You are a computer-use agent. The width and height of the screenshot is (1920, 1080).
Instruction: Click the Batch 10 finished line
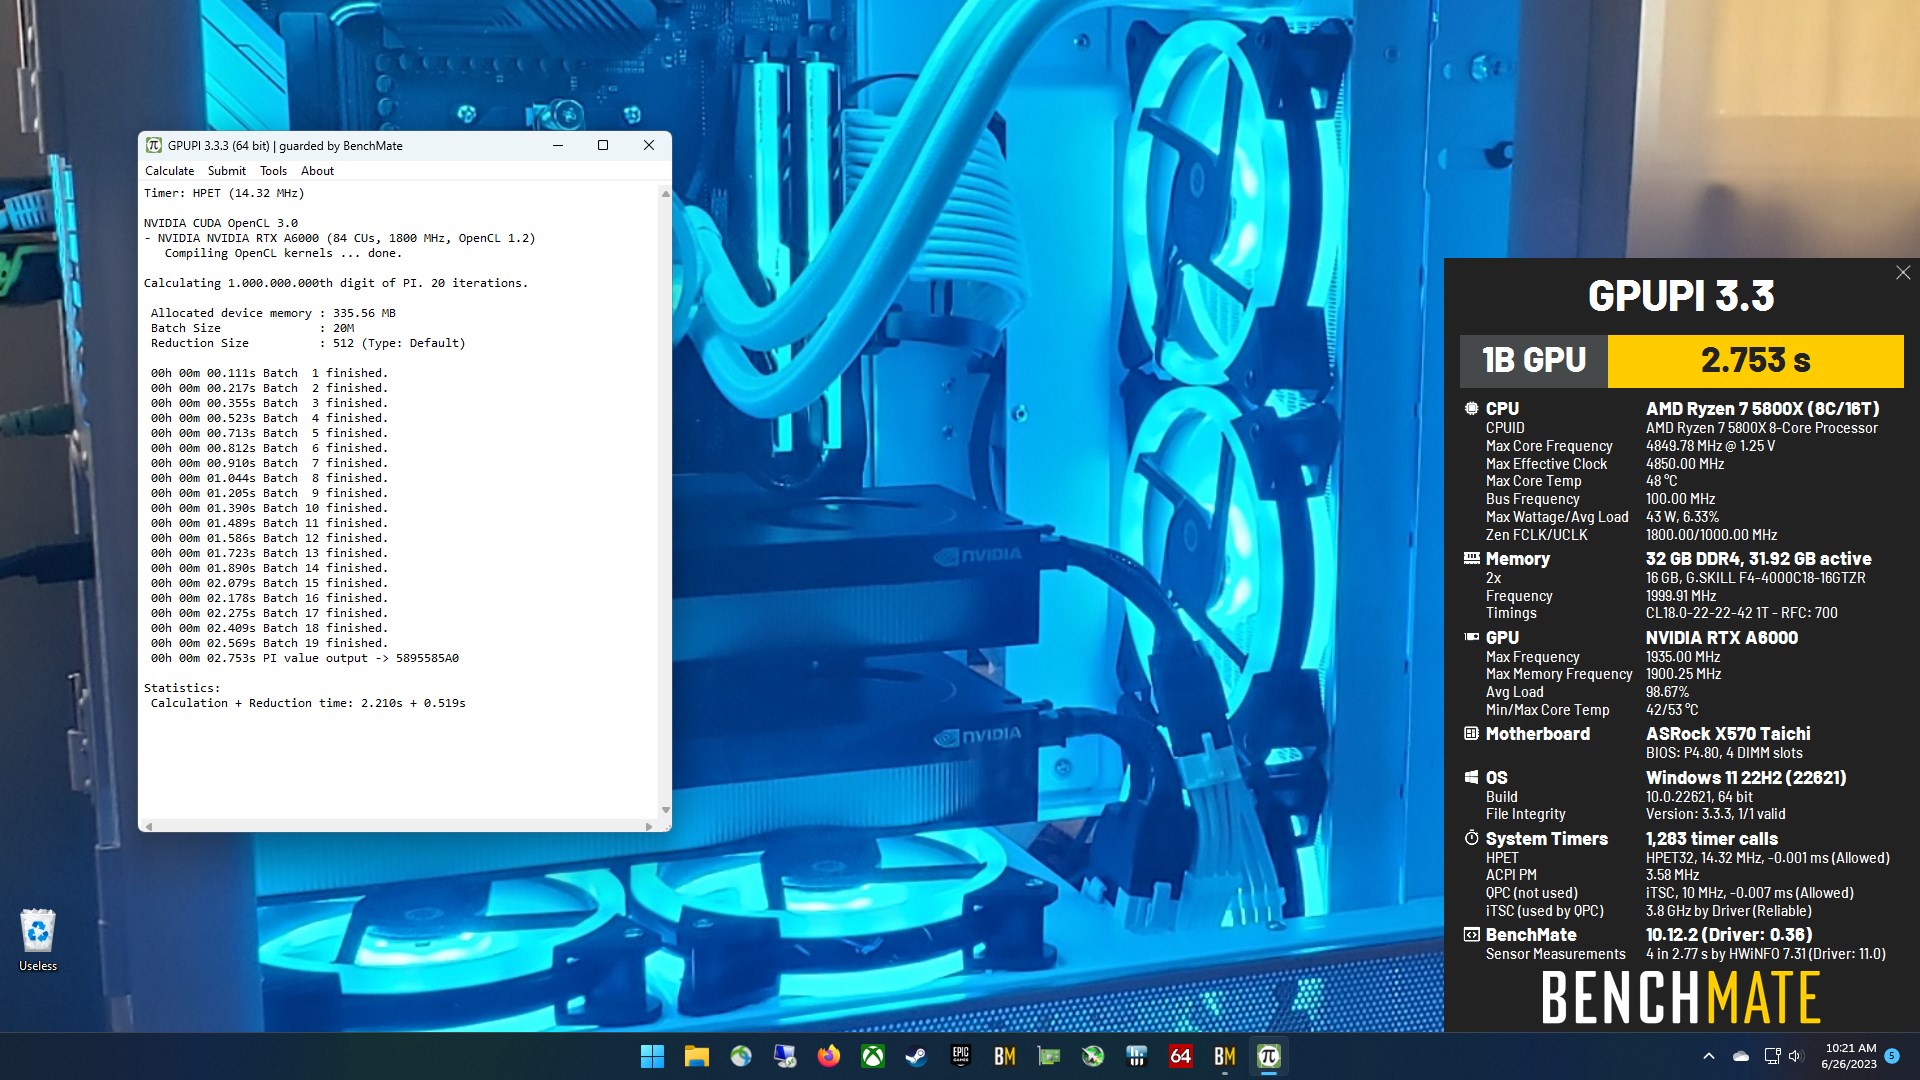[x=269, y=508]
